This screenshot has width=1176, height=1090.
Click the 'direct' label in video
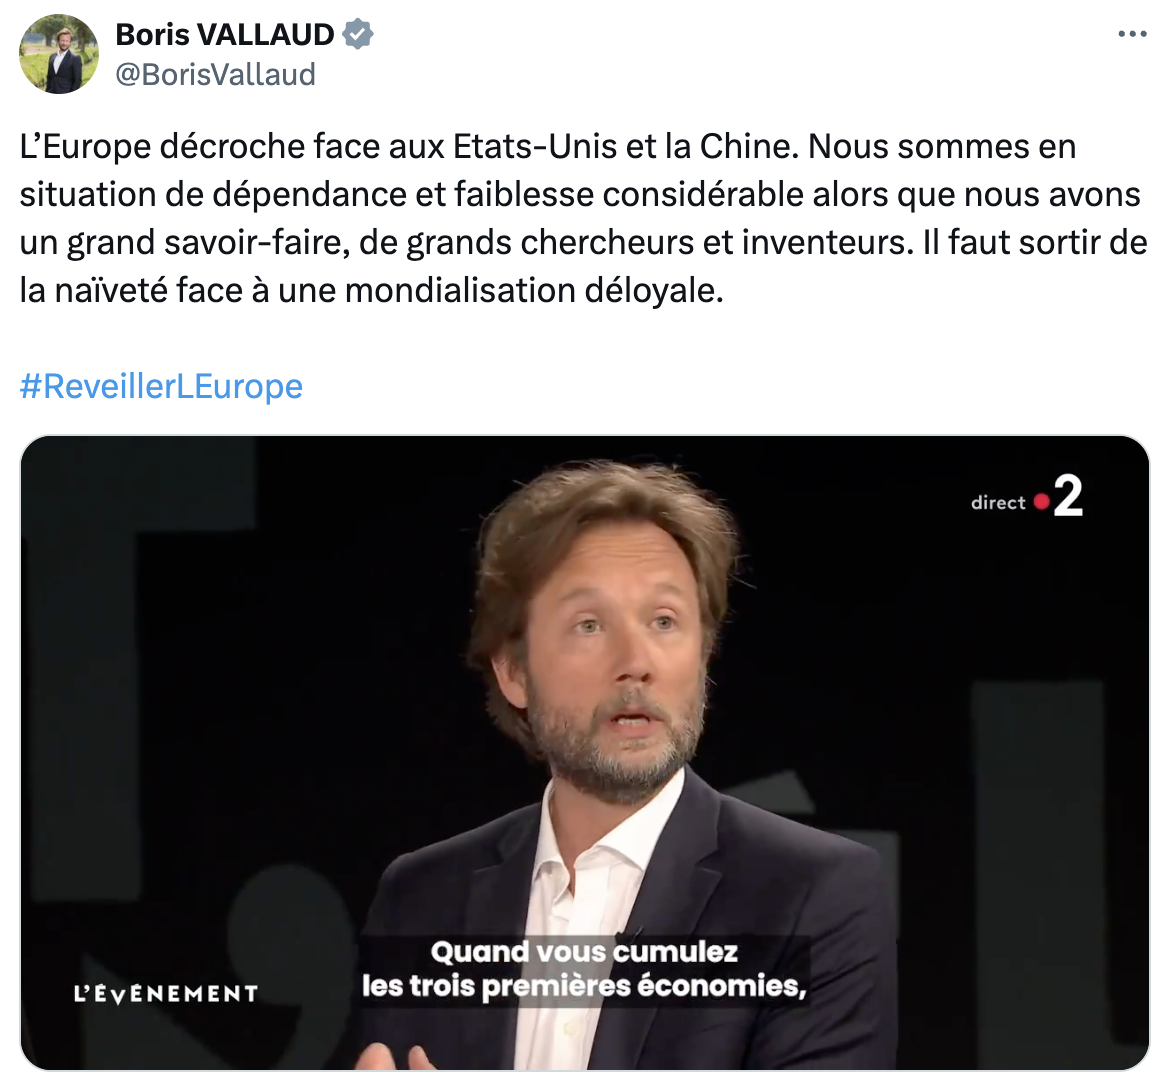pos(998,503)
